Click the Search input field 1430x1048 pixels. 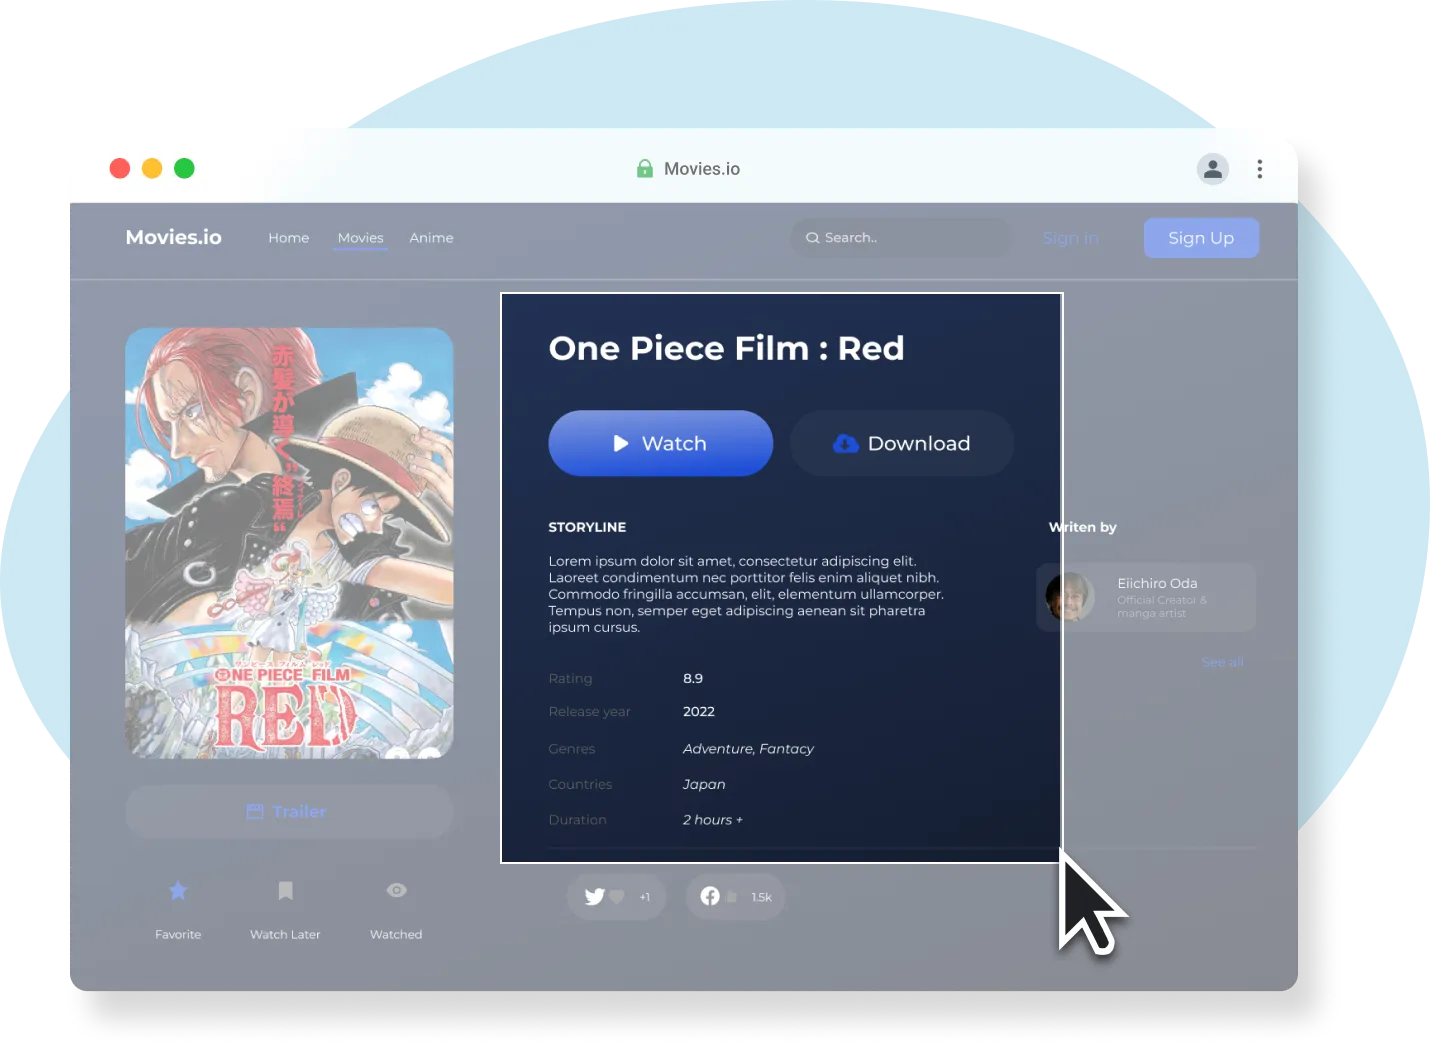click(x=901, y=238)
